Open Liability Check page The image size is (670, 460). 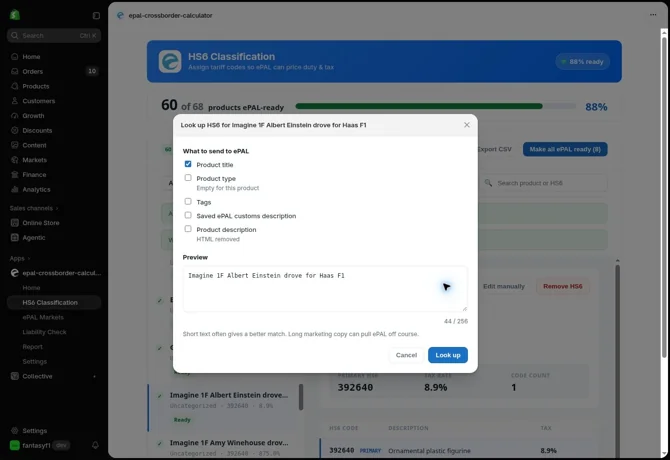[44, 332]
